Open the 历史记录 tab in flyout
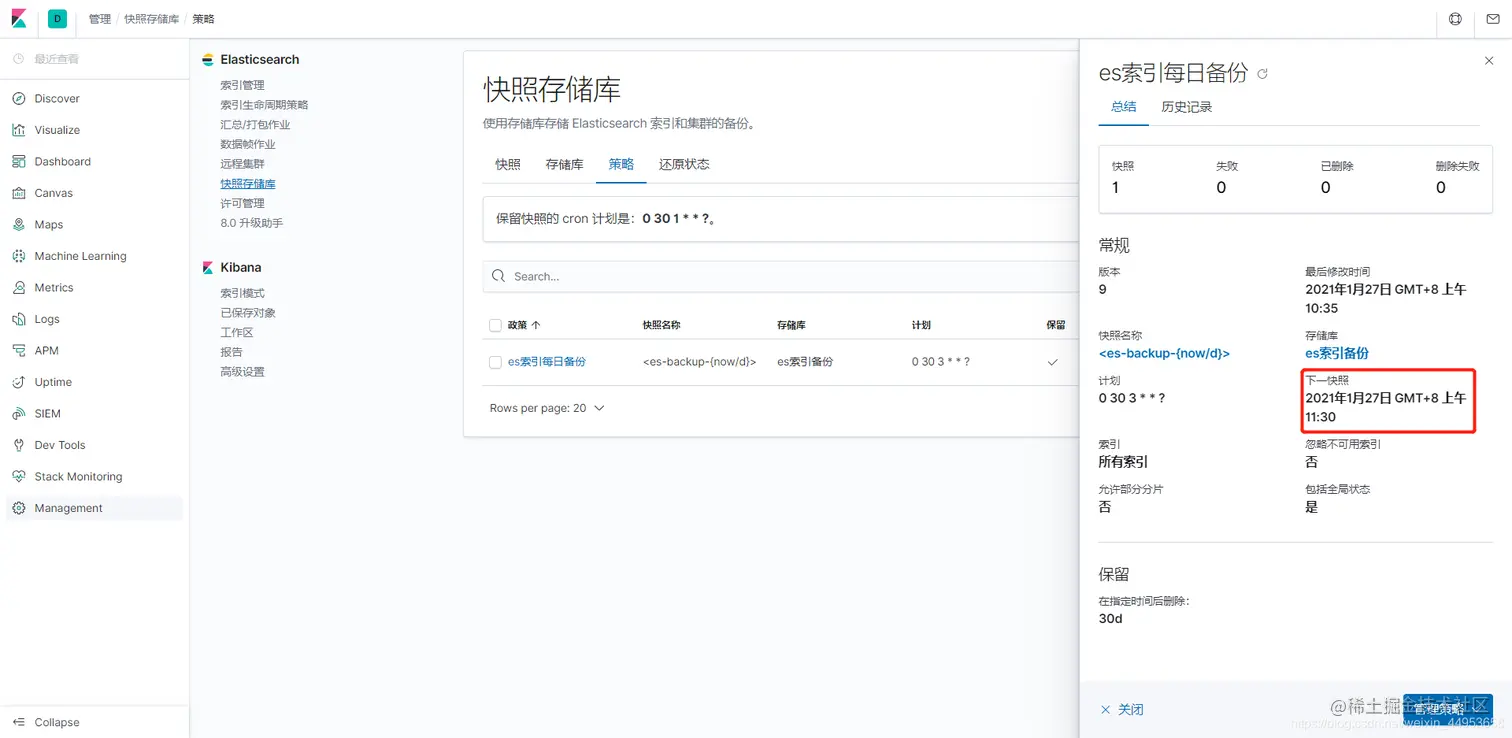This screenshot has width=1512, height=738. 1186,107
